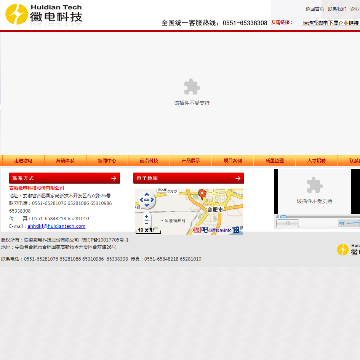Open the first tab of the orange navigation bar
360x360 pixels.
(23, 161)
